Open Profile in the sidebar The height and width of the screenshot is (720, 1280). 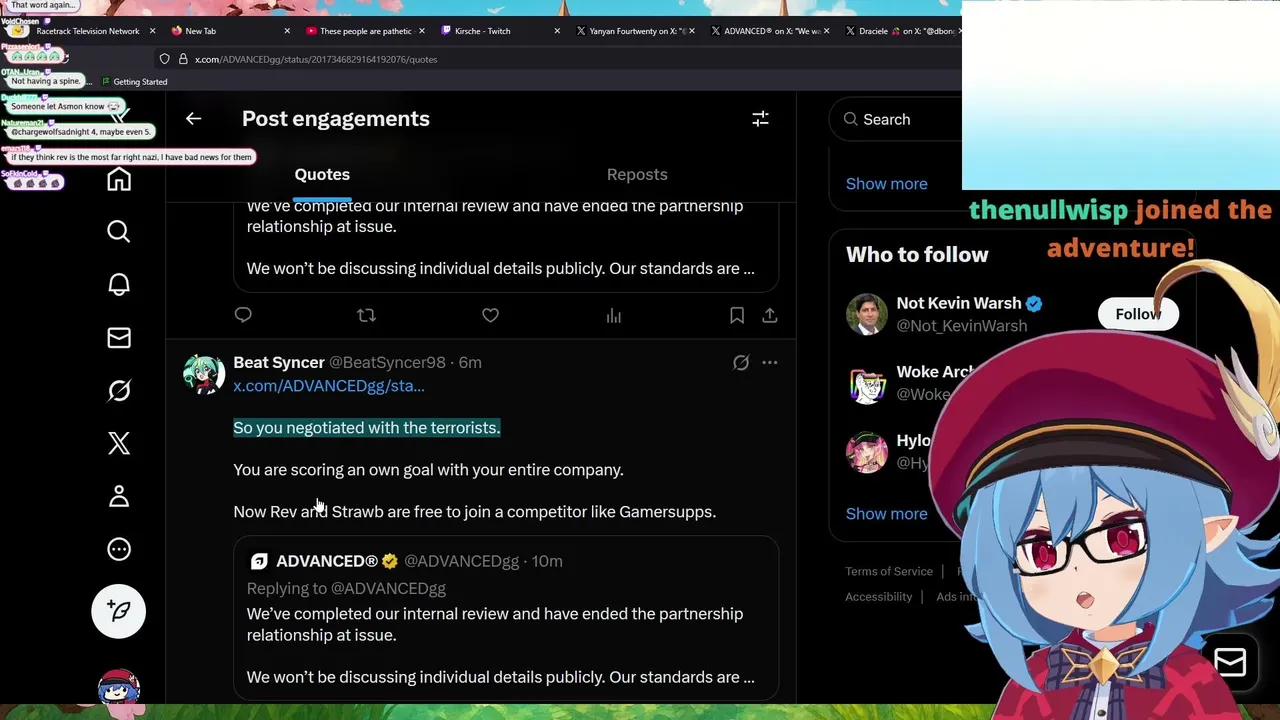click(x=119, y=496)
